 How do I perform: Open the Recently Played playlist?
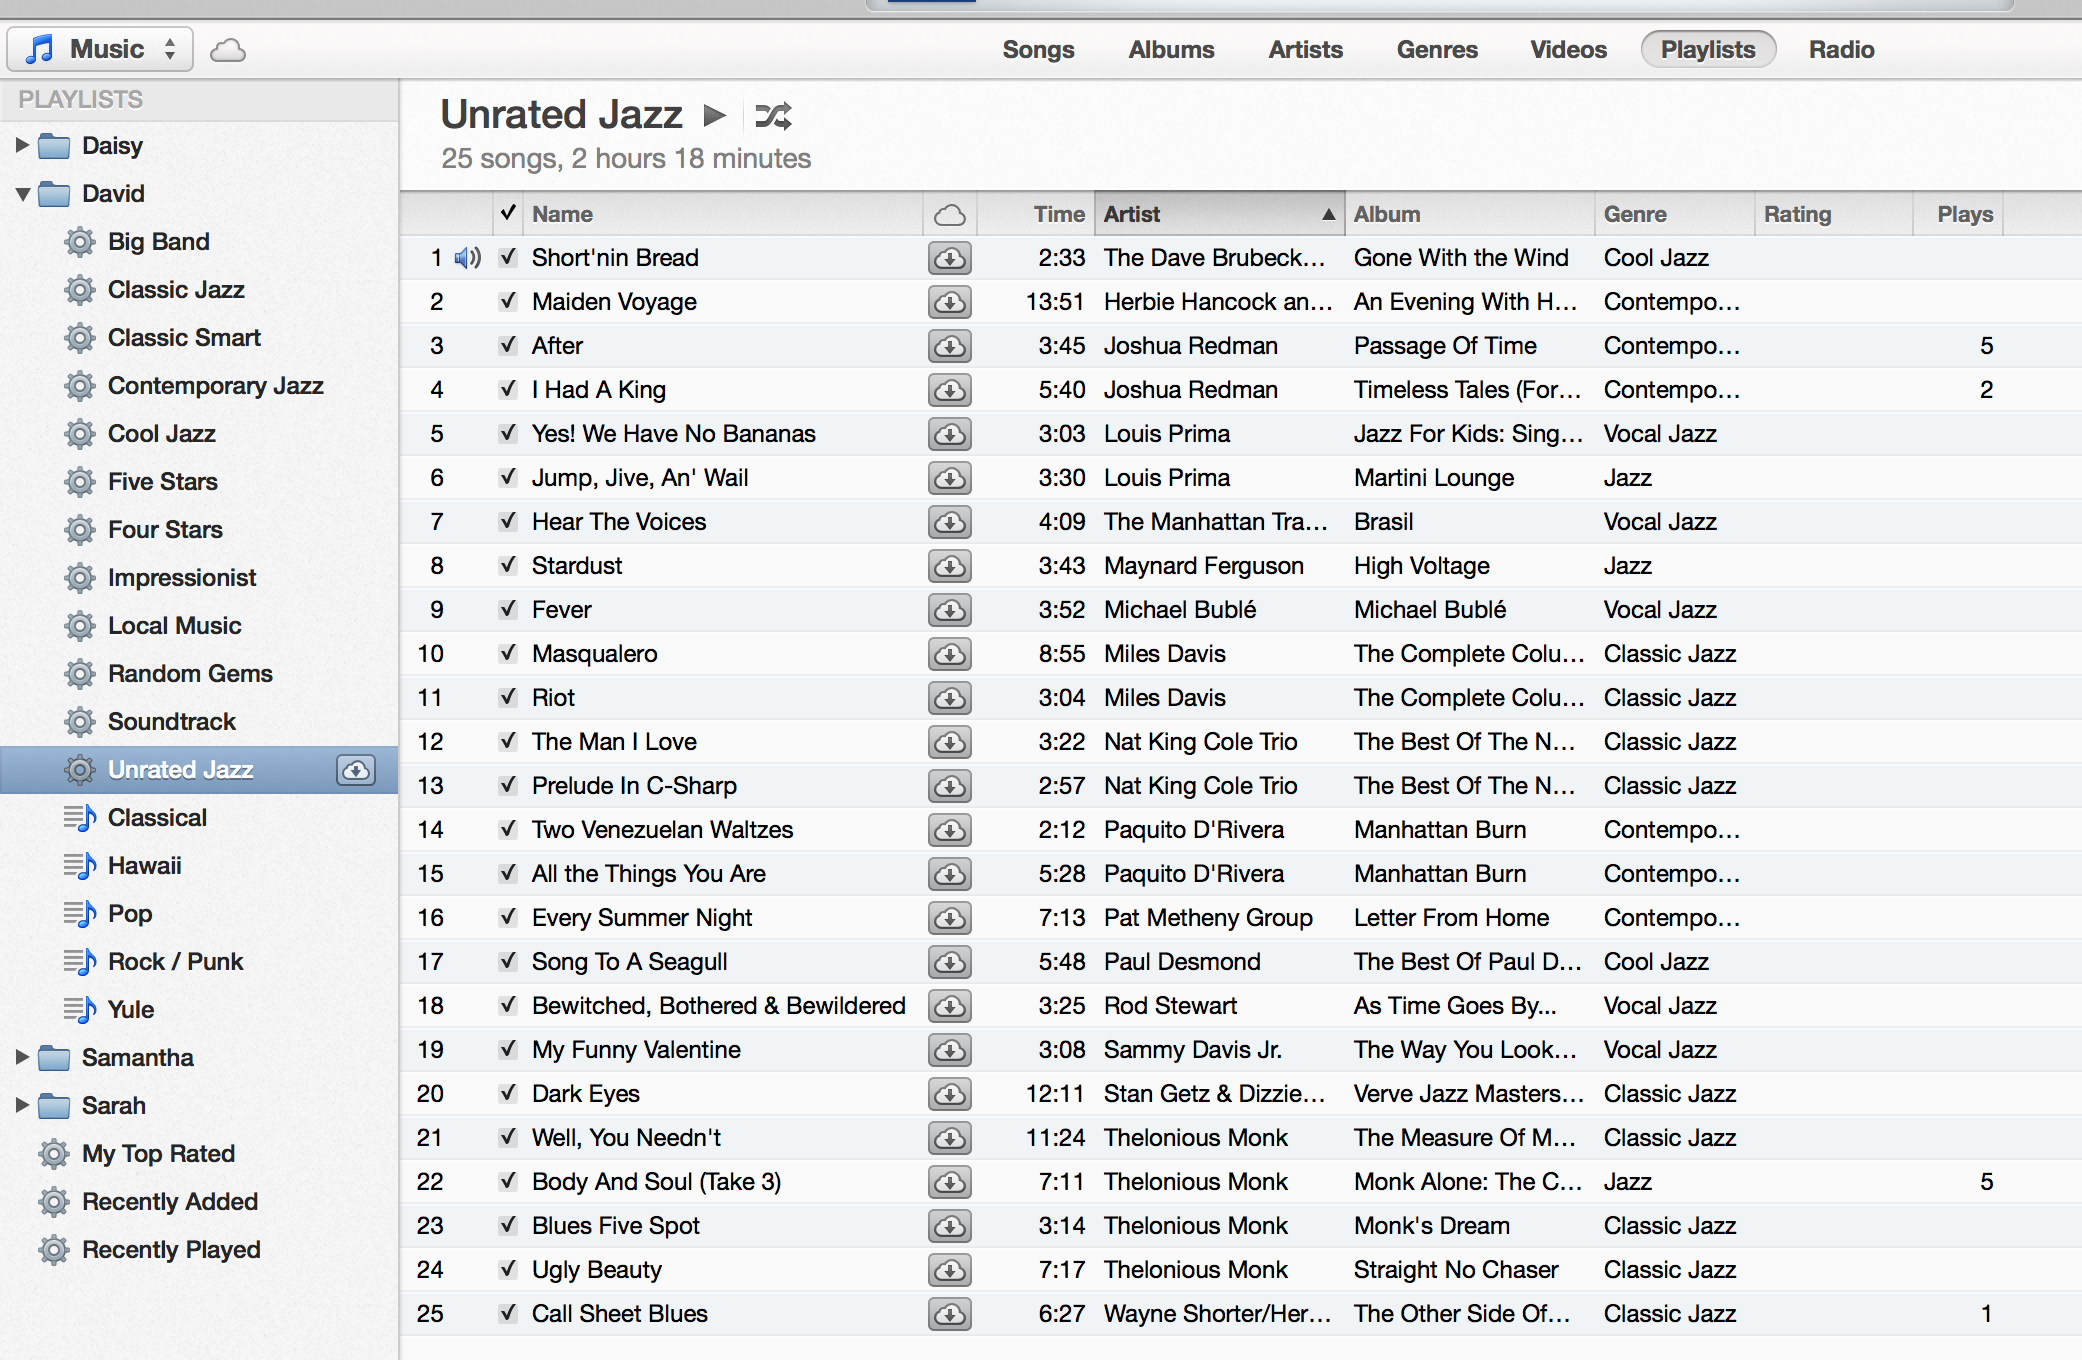click(171, 1250)
